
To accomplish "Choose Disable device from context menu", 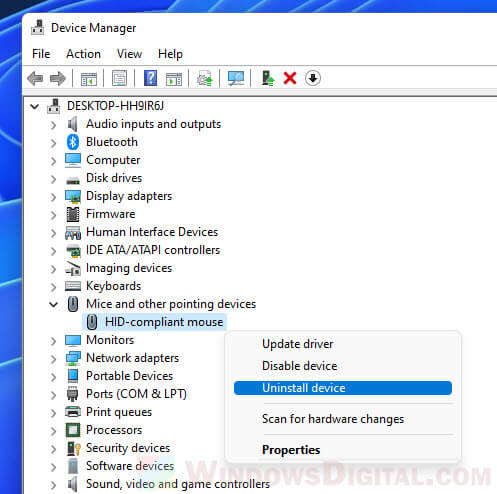I will (343, 366).
